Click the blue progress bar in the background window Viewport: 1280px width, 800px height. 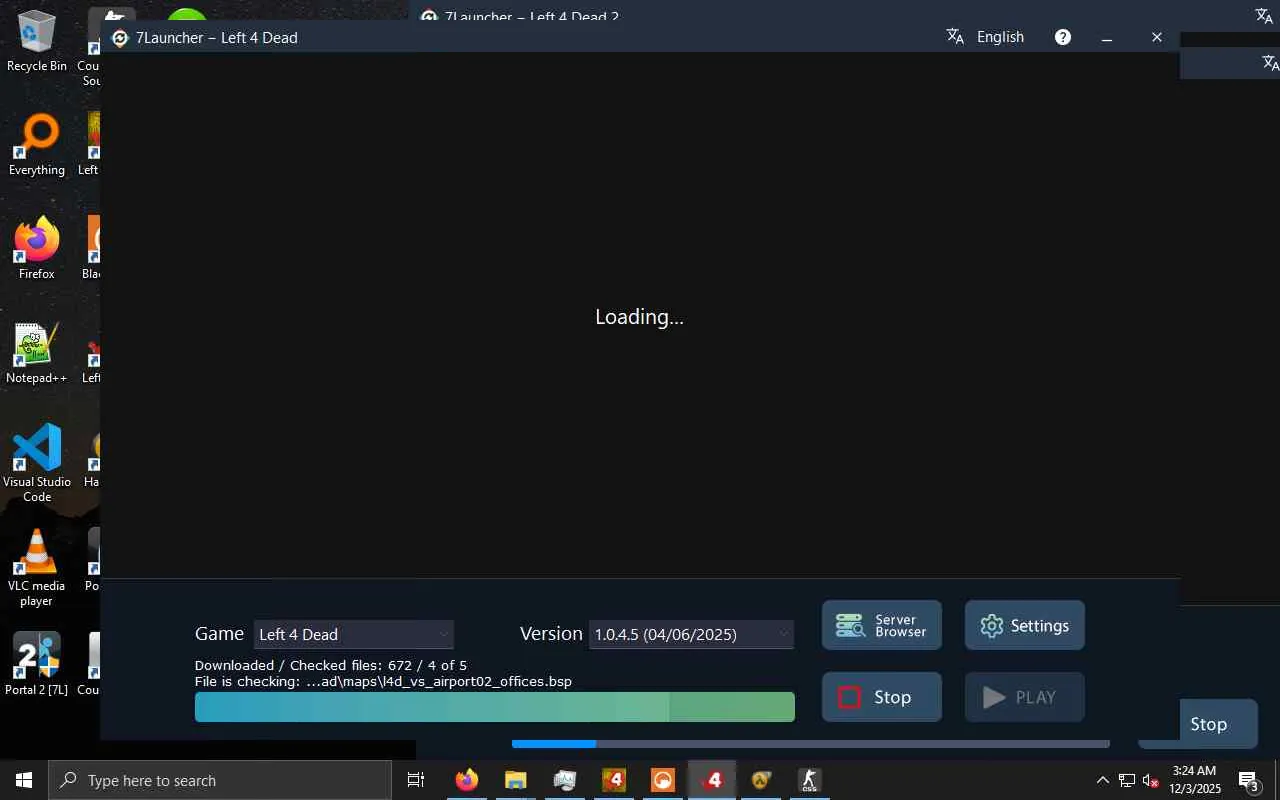811,744
